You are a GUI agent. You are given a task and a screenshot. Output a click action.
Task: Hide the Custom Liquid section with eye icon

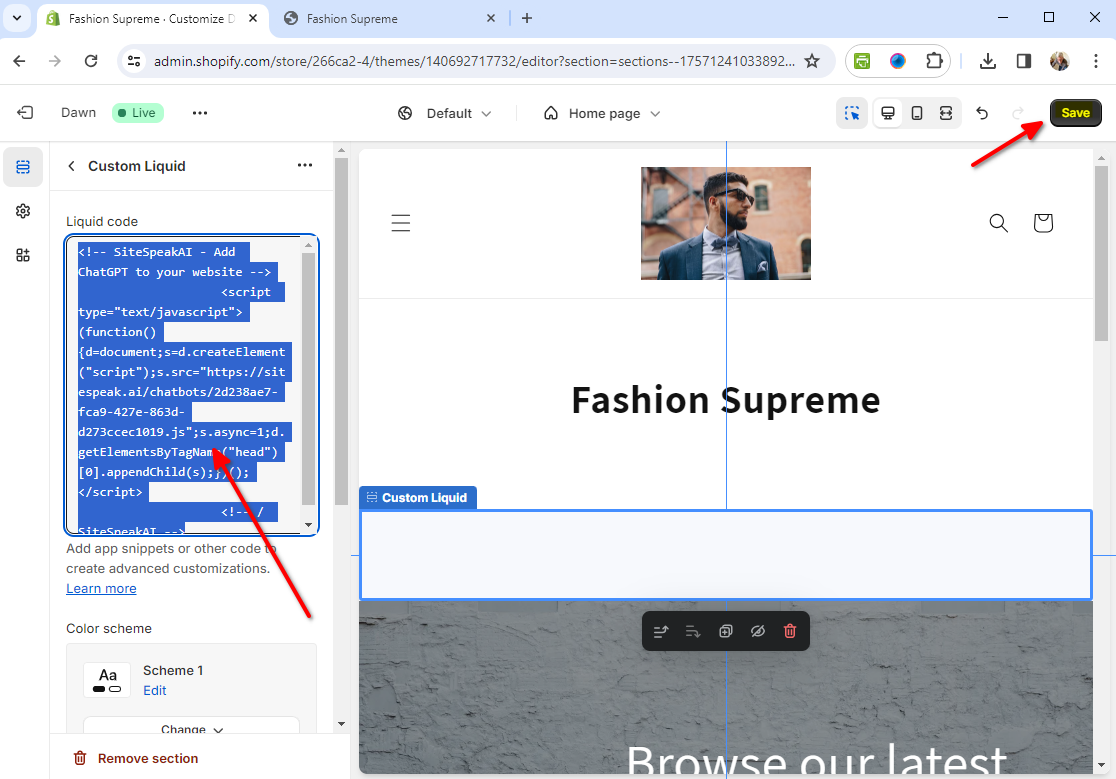758,631
